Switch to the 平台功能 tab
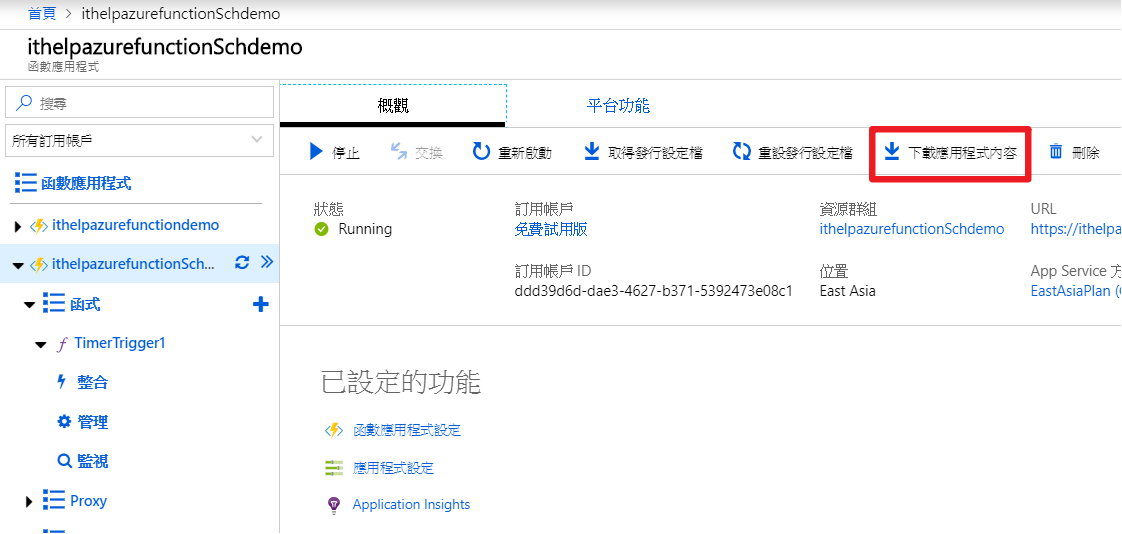This screenshot has width=1122, height=534. 618,106
